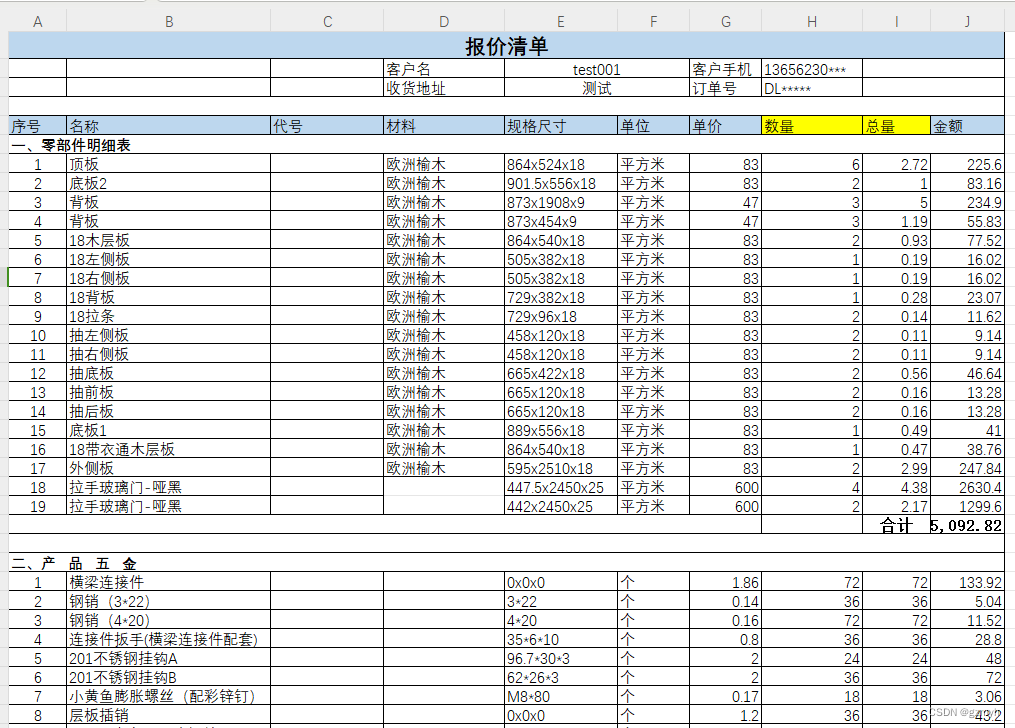The width and height of the screenshot is (1015, 728).
Task: Select the 201不锈钢挂钩A cell
Action: click(x=168, y=658)
